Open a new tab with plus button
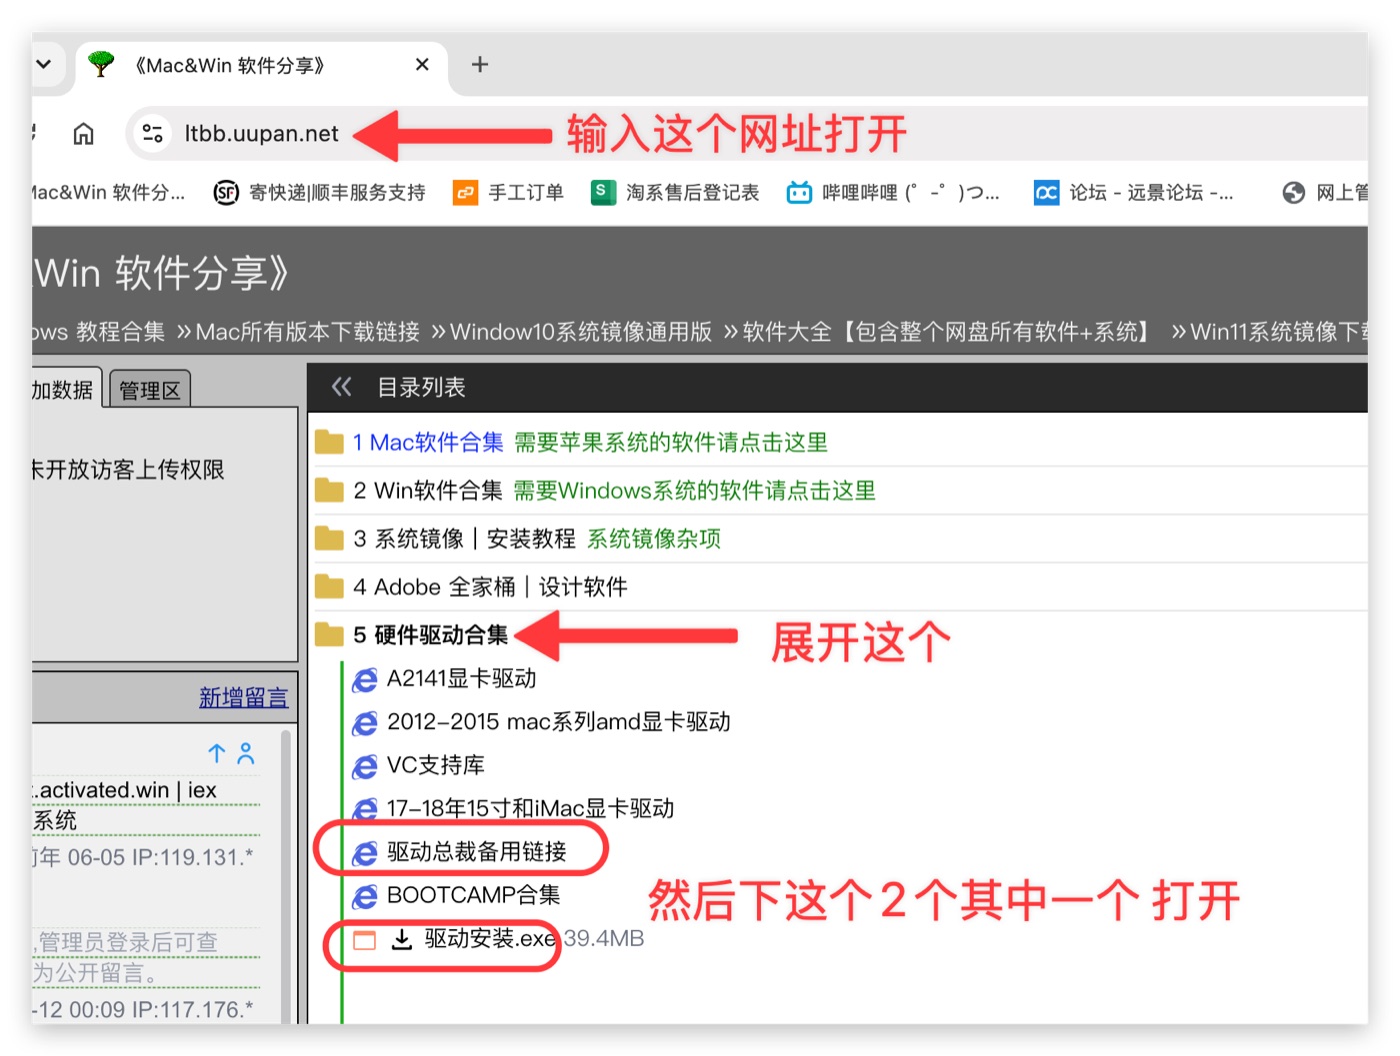The width and height of the screenshot is (1400, 1056). pyautogui.click(x=480, y=65)
